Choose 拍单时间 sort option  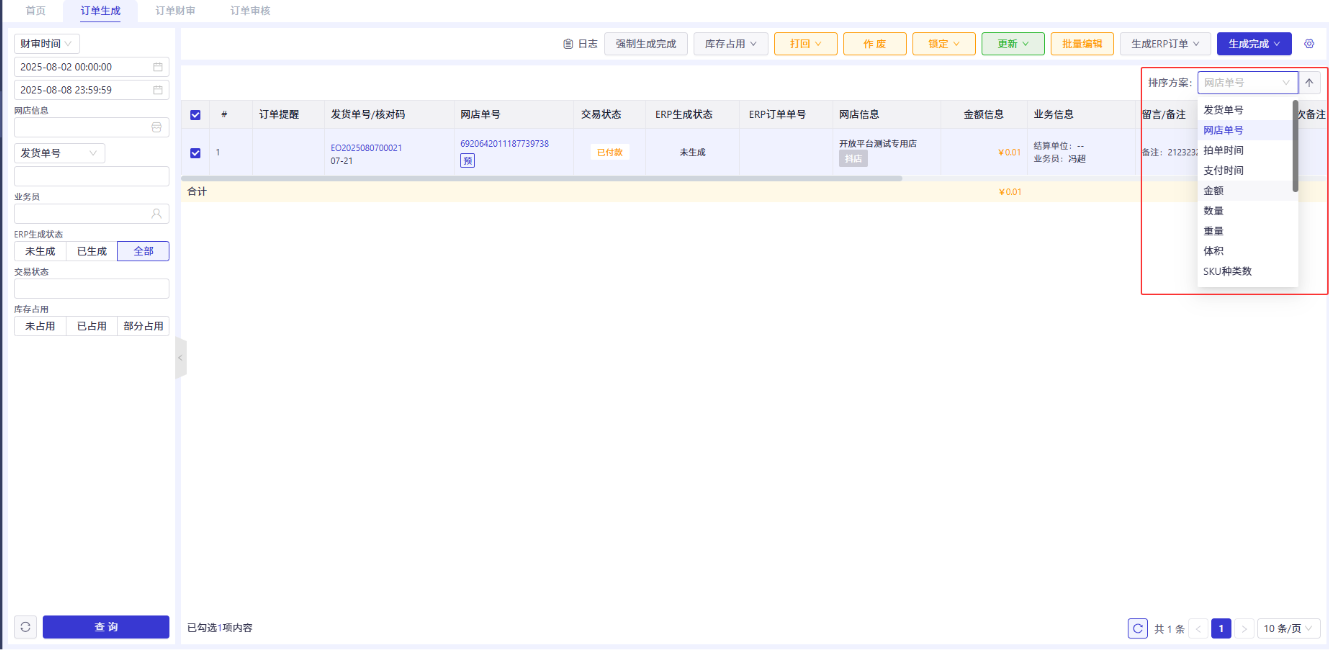pyautogui.click(x=1245, y=150)
